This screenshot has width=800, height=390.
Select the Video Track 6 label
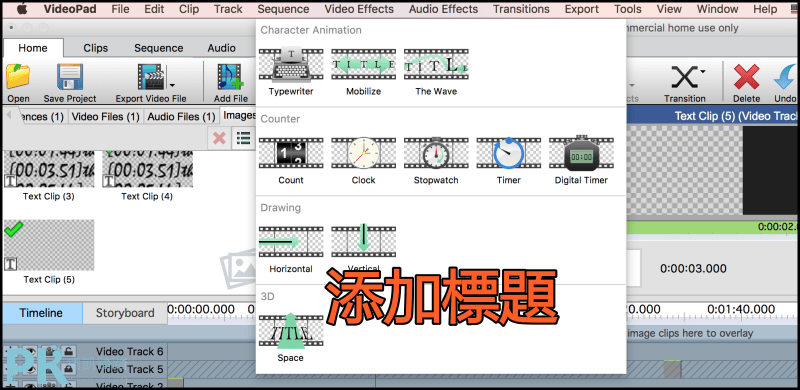point(130,352)
